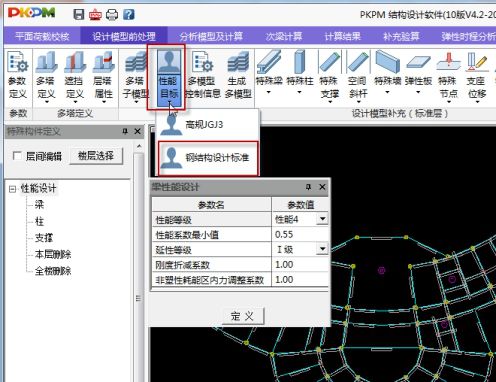496x382 pixels.
Task: Click the 参数值 column header
Action: click(300, 204)
